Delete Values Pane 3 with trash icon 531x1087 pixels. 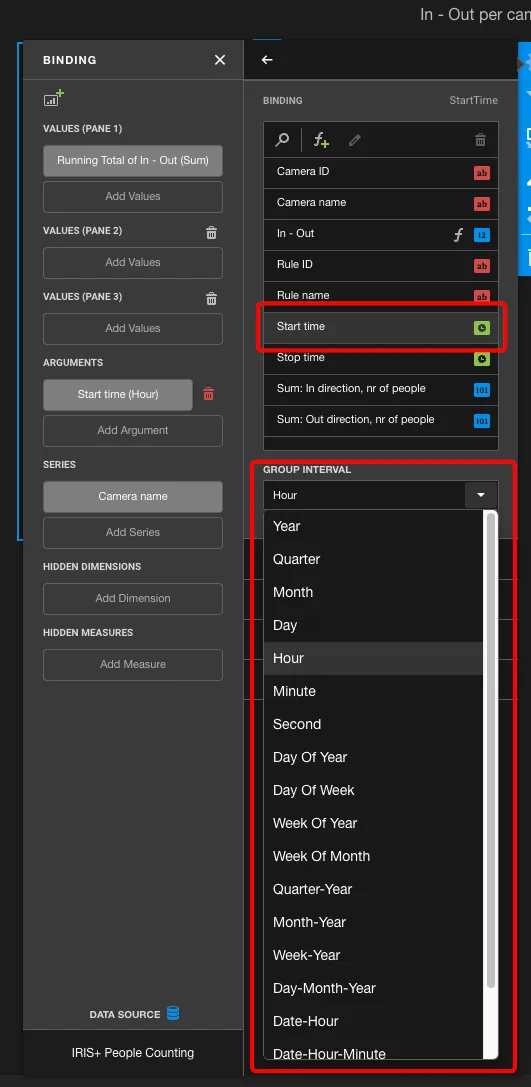[x=211, y=299]
